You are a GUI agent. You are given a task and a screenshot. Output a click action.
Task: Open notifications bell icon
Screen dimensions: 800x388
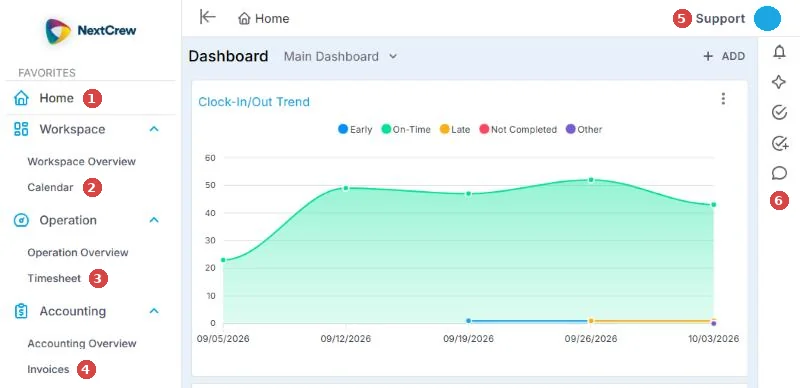pos(779,52)
